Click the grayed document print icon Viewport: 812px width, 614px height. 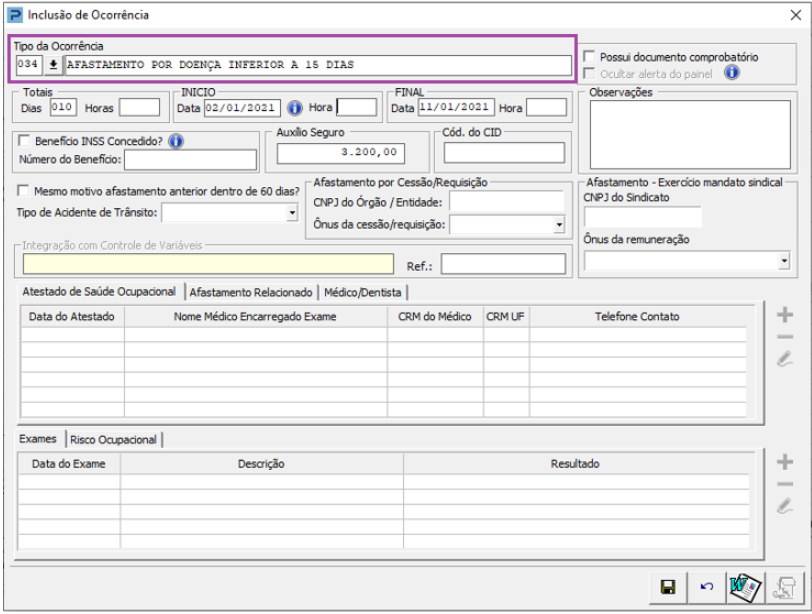point(784,587)
